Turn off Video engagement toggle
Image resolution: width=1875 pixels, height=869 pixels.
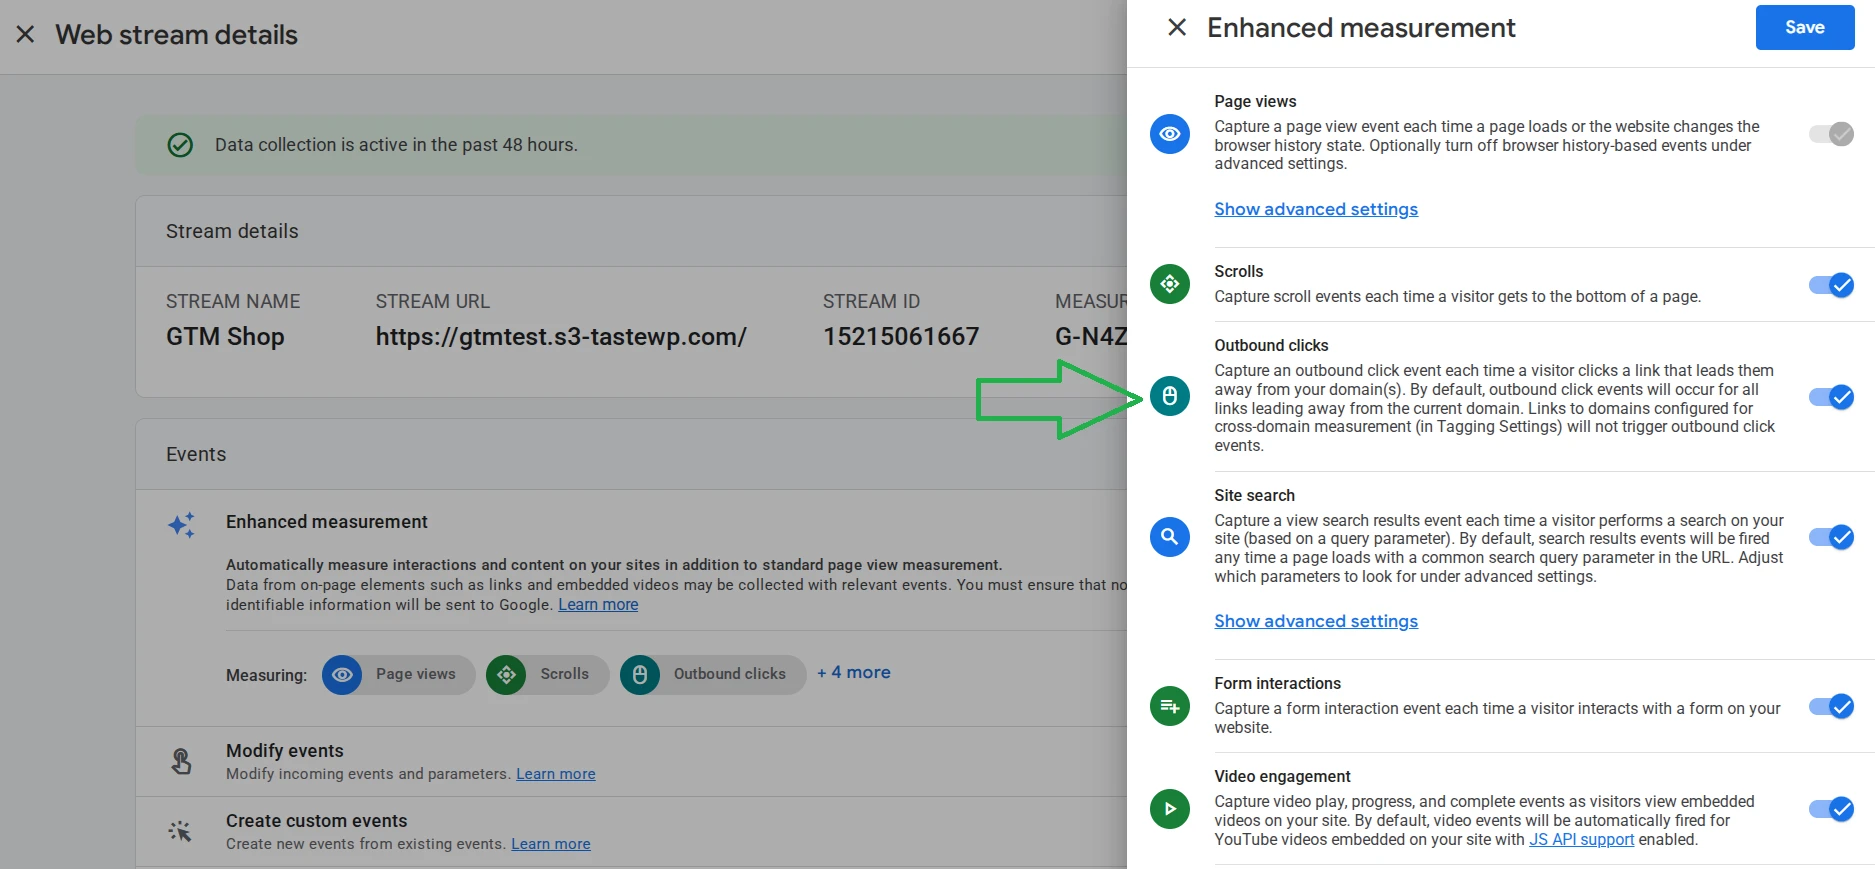click(x=1831, y=809)
